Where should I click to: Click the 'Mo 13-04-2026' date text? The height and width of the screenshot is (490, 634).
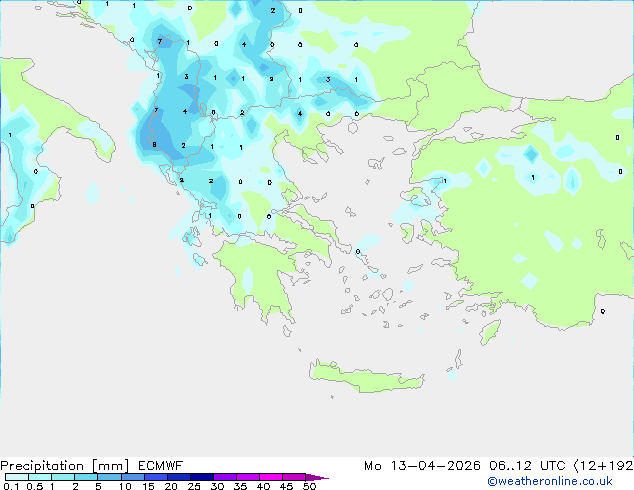[x=422, y=466]
